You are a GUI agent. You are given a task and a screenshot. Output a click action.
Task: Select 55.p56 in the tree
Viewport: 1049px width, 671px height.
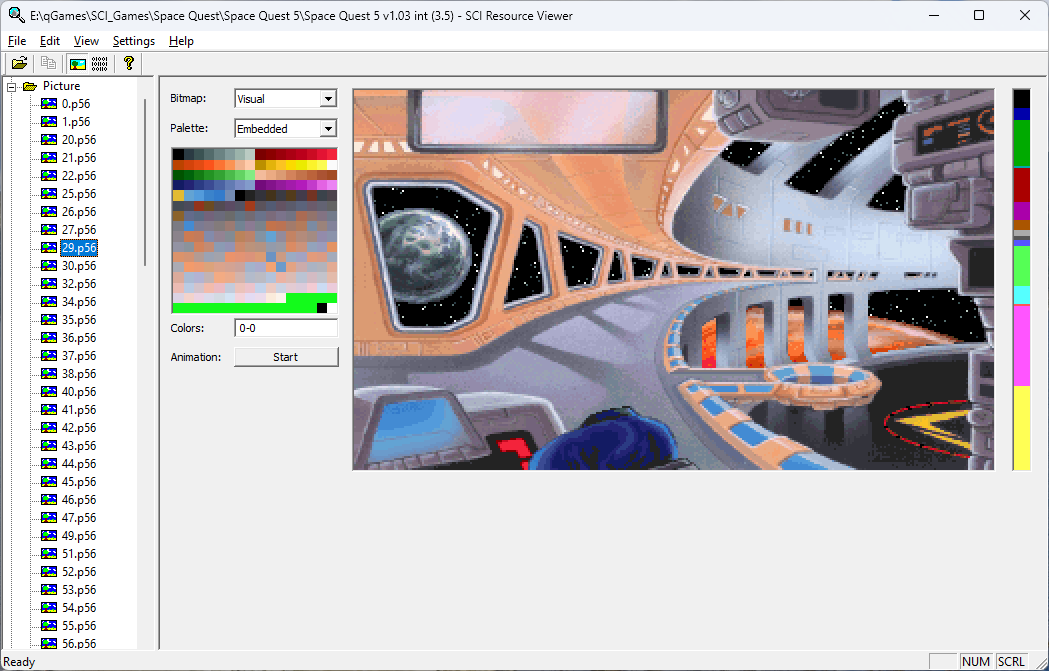[x=79, y=626]
